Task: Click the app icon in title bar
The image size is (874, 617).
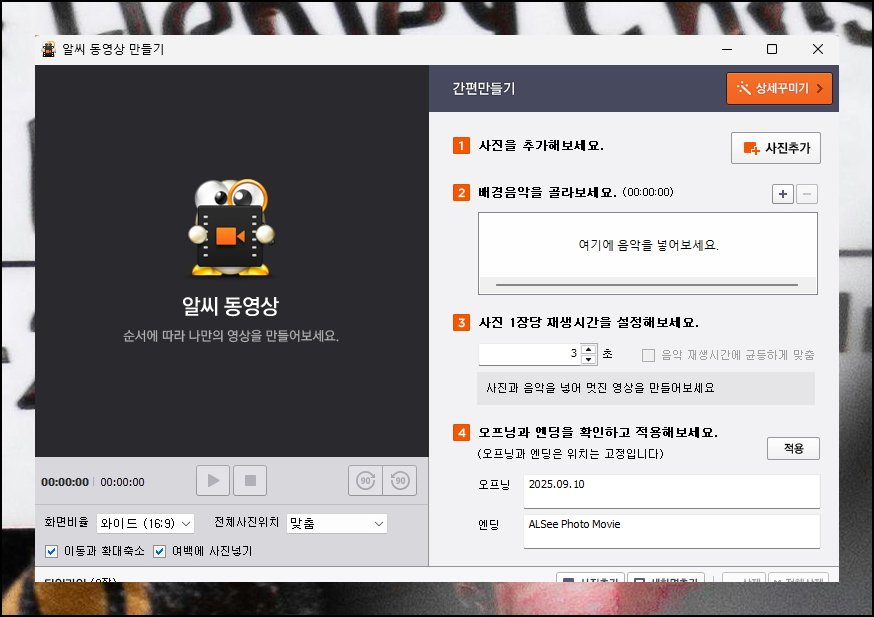Action: tap(48, 49)
